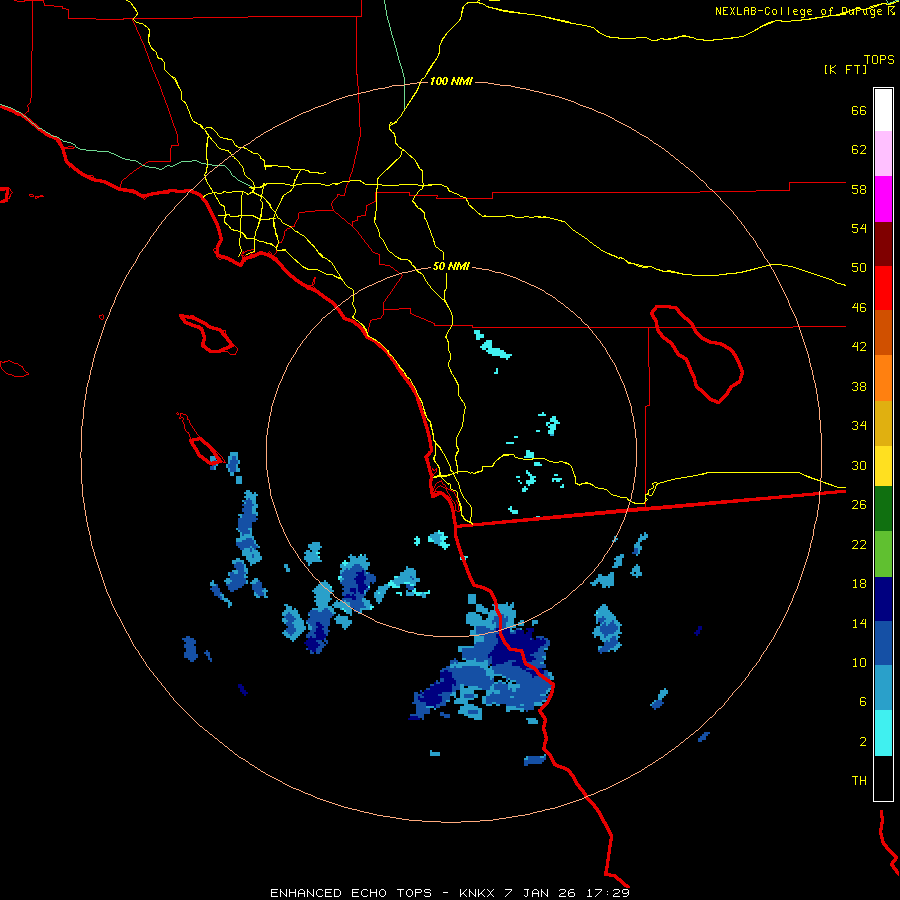Viewport: 900px width, 900px height.
Task: Click the 'KNKX' radar station identifier
Action: point(479,893)
